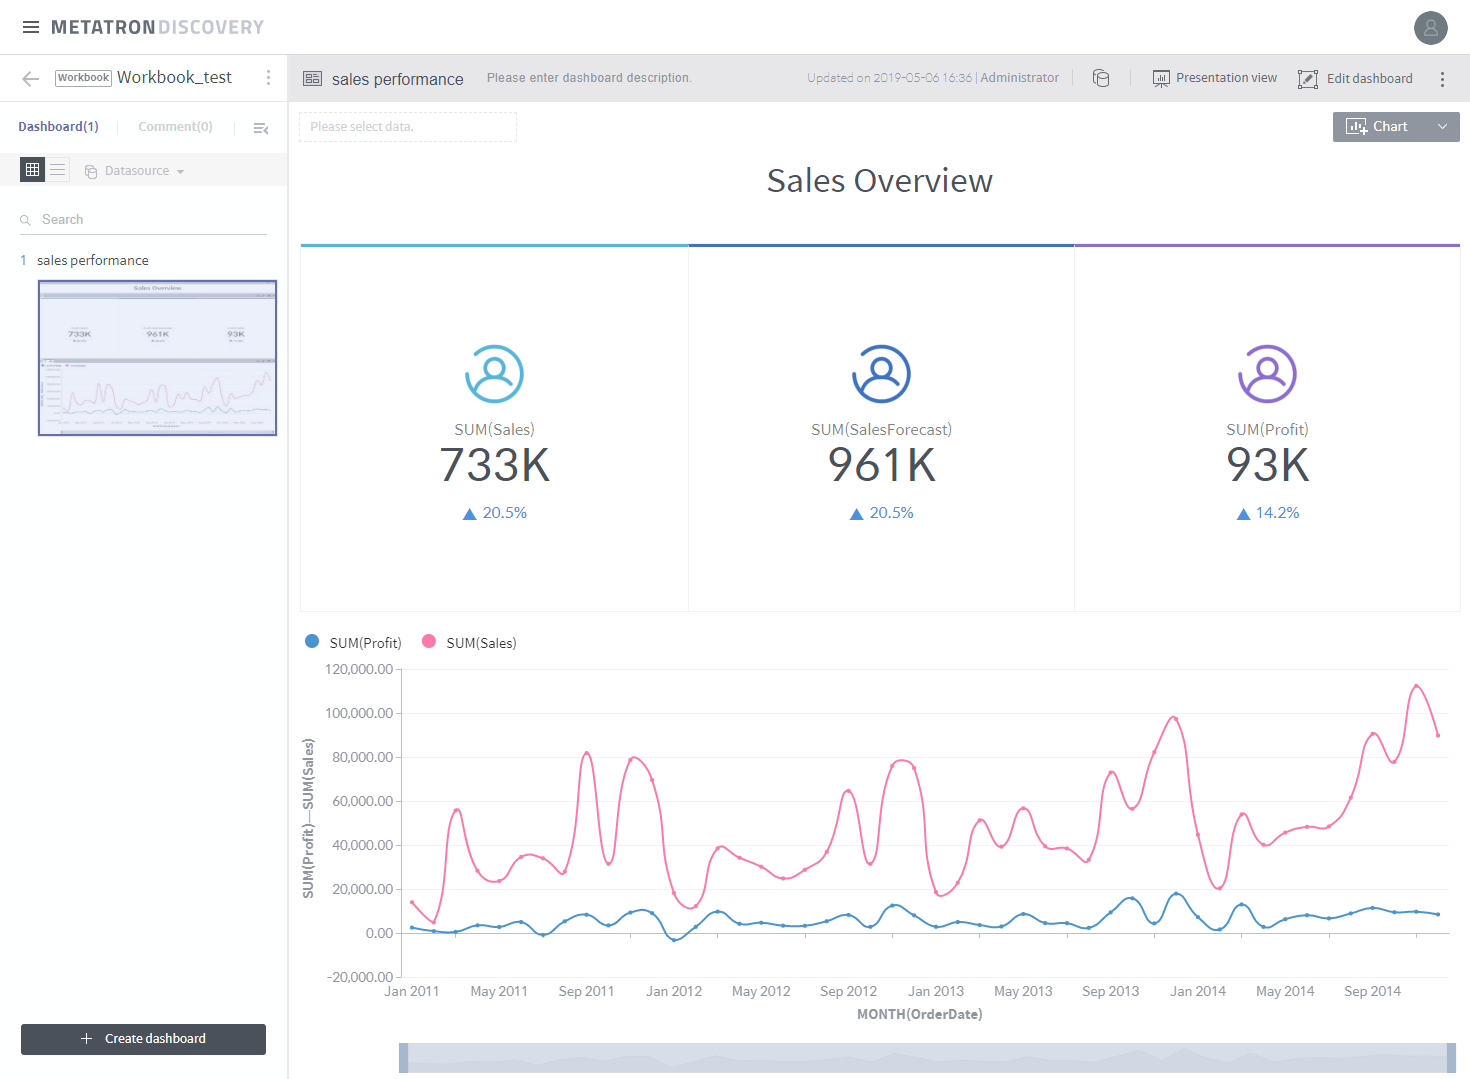Screen dimensions: 1470x1079
Task: Open the sales performance thumbnail preview
Action: [157, 358]
